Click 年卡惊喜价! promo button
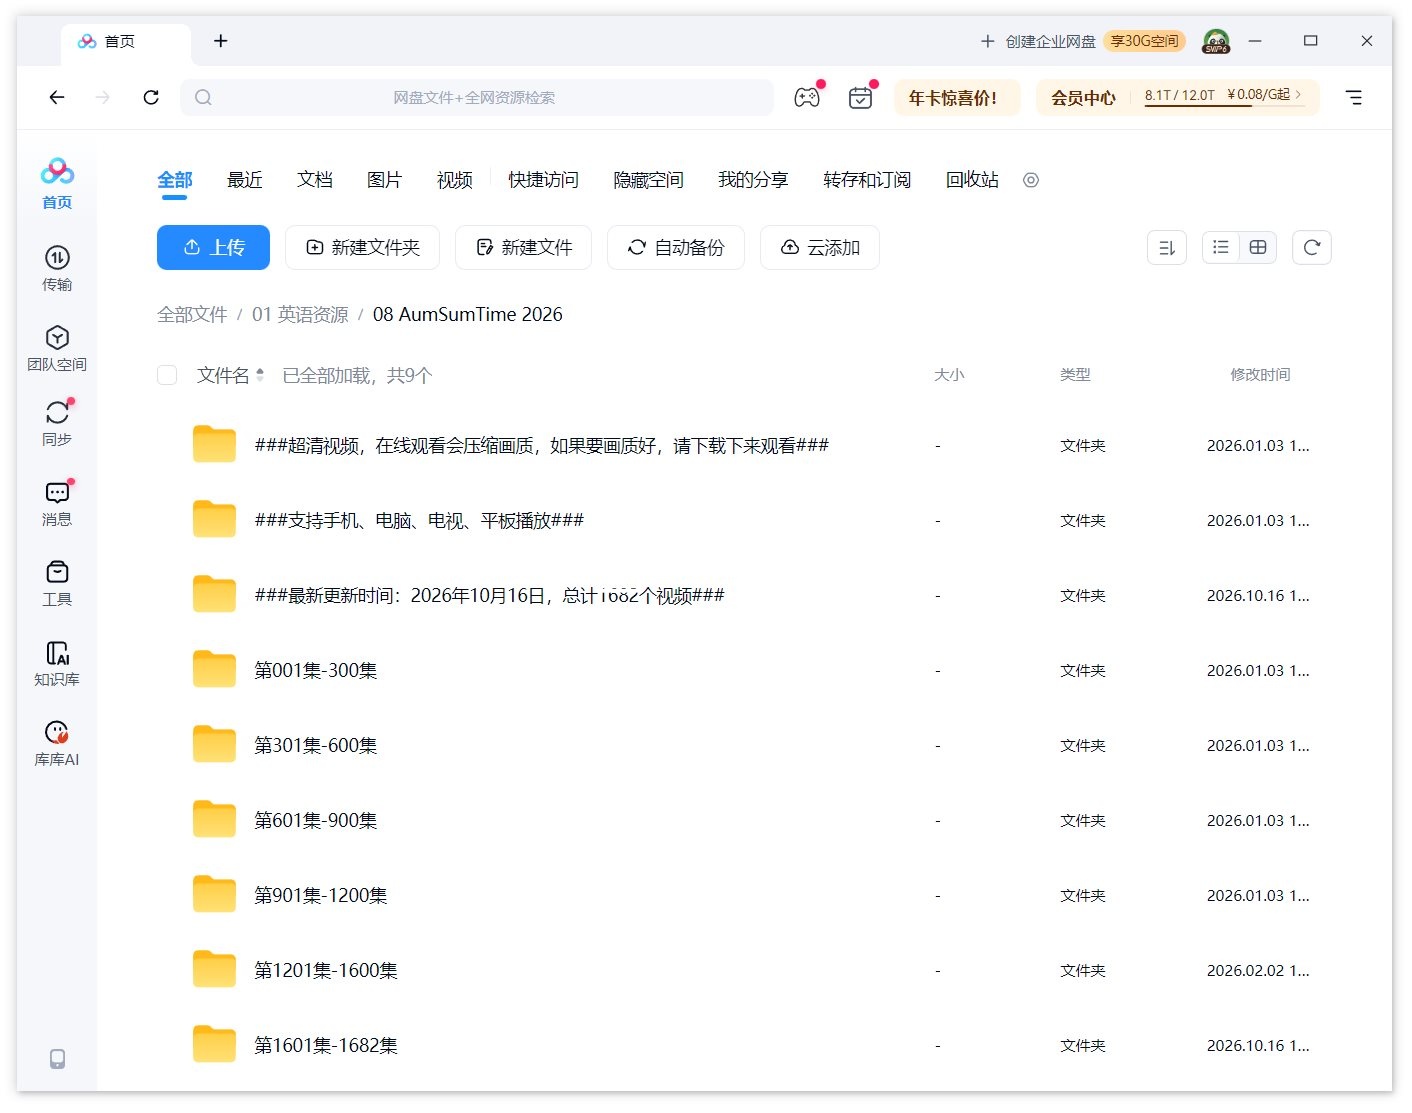The image size is (1412, 1113). tap(957, 97)
